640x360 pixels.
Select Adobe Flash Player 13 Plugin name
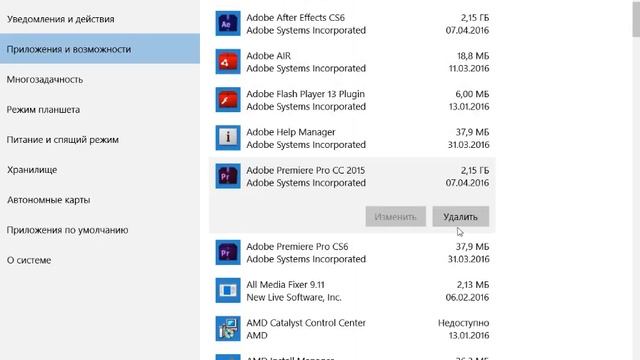click(305, 94)
